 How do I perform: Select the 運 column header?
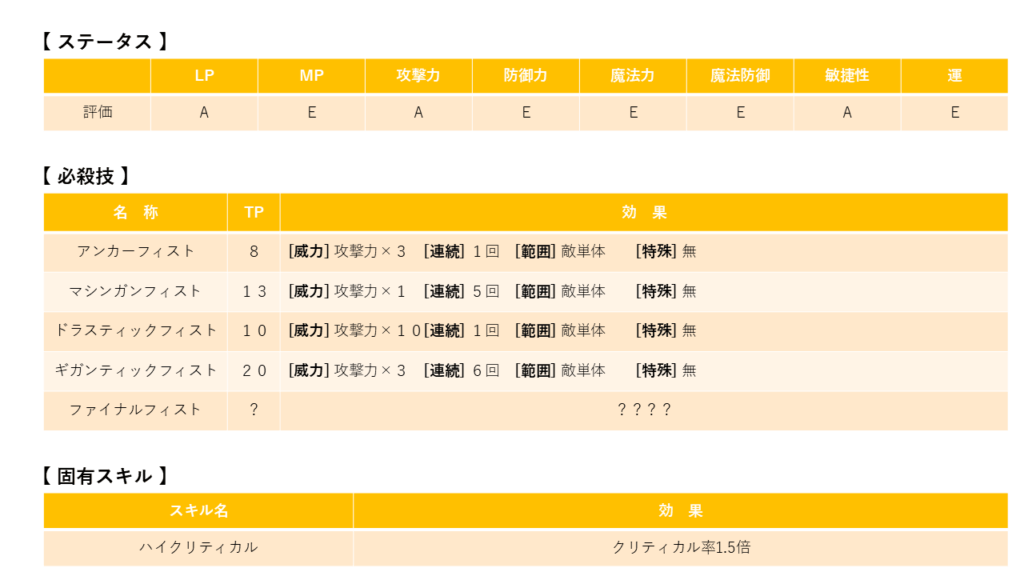(954, 76)
